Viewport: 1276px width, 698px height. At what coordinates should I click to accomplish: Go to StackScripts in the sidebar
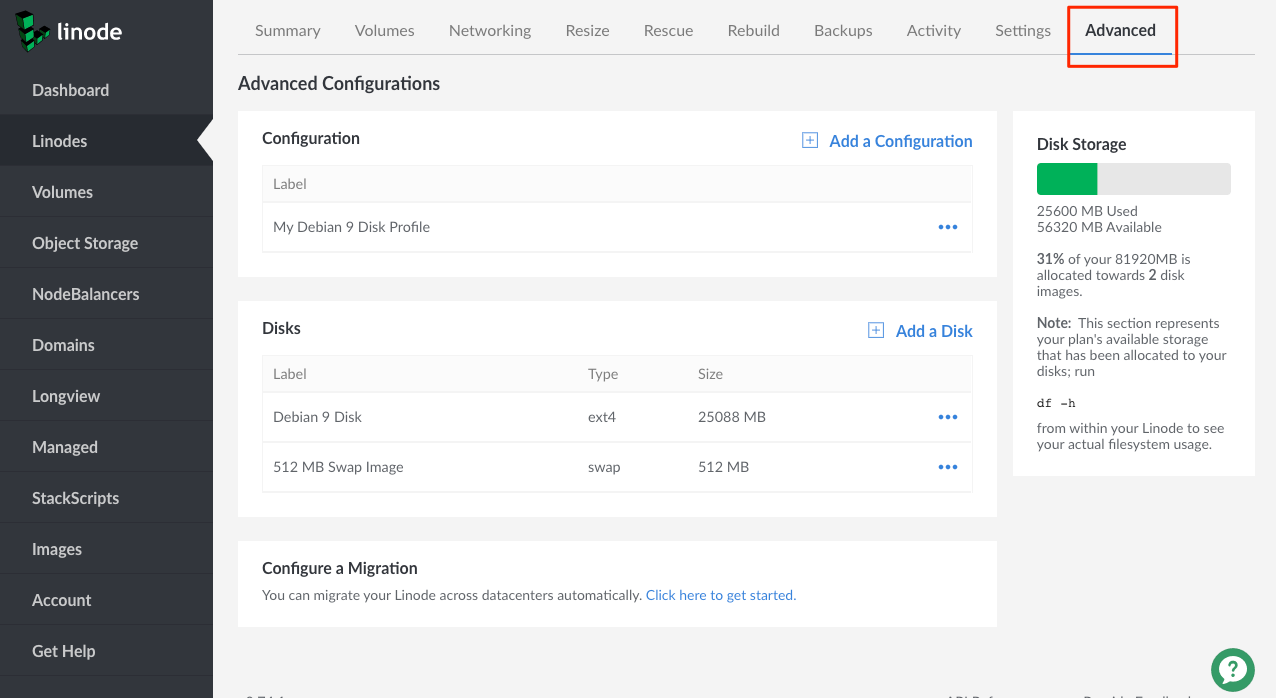(x=75, y=498)
